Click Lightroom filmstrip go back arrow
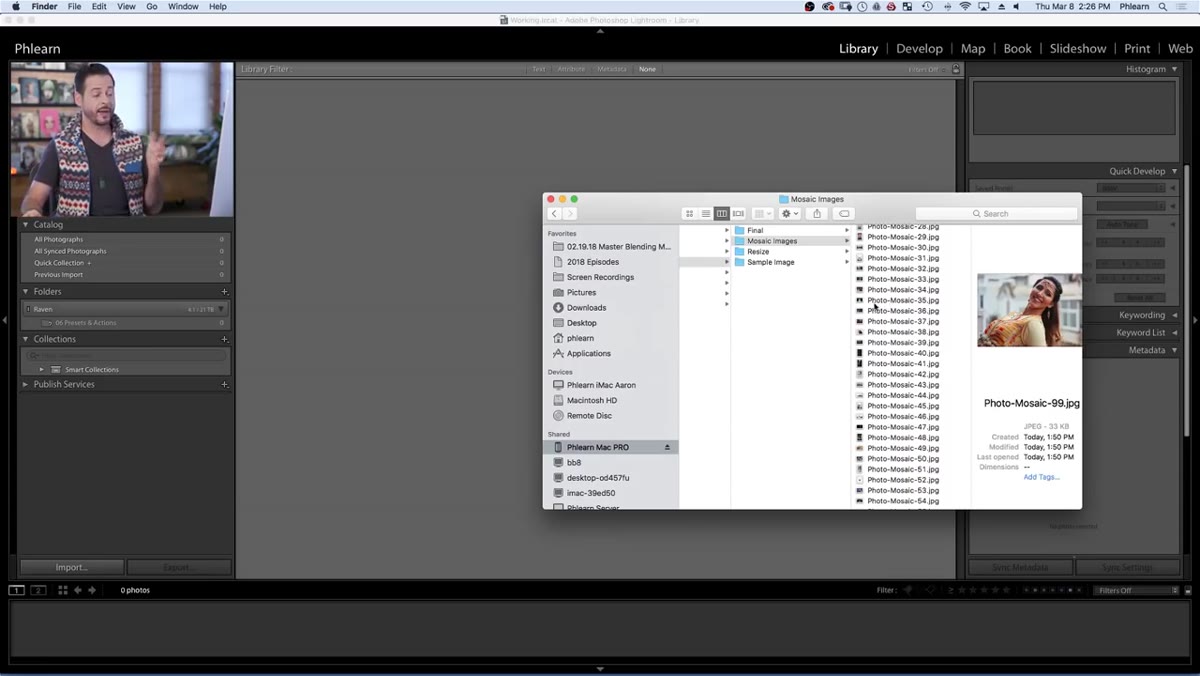The image size is (1200, 676). coord(78,590)
